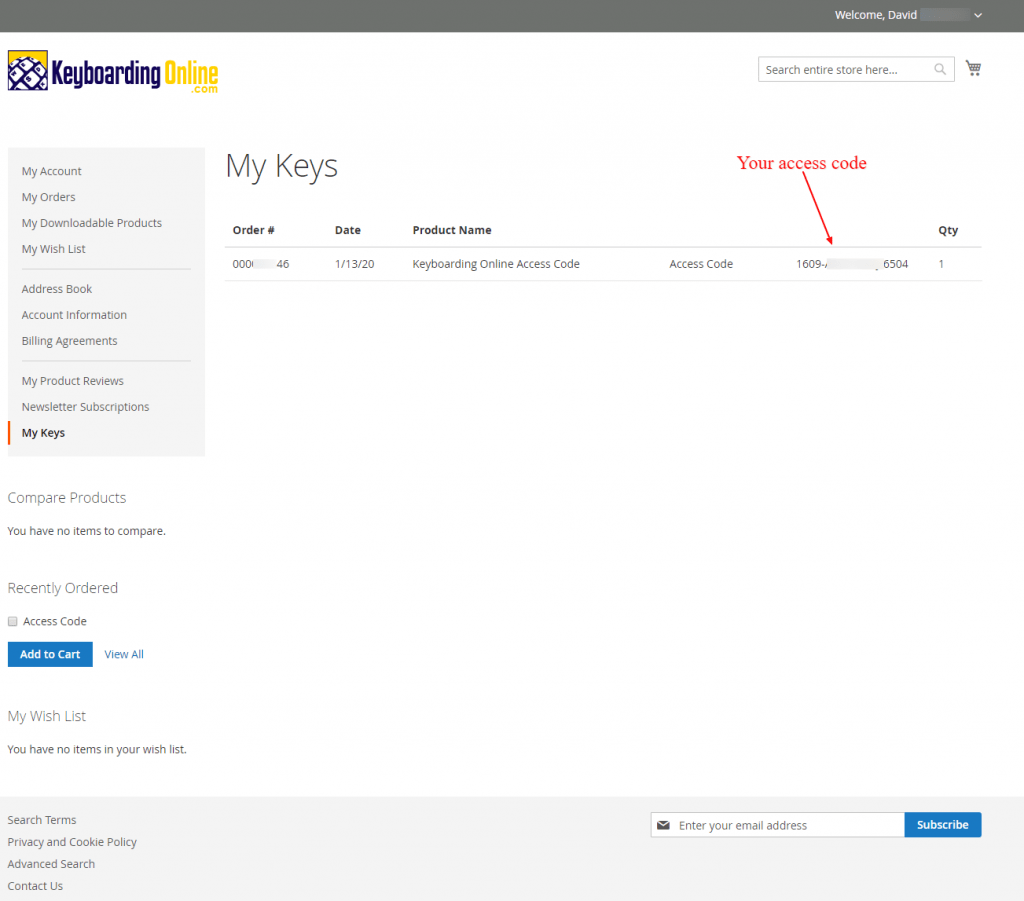Screen dimensions: 1024x901
Task: Click the Compare Products heading
Action: coord(67,498)
